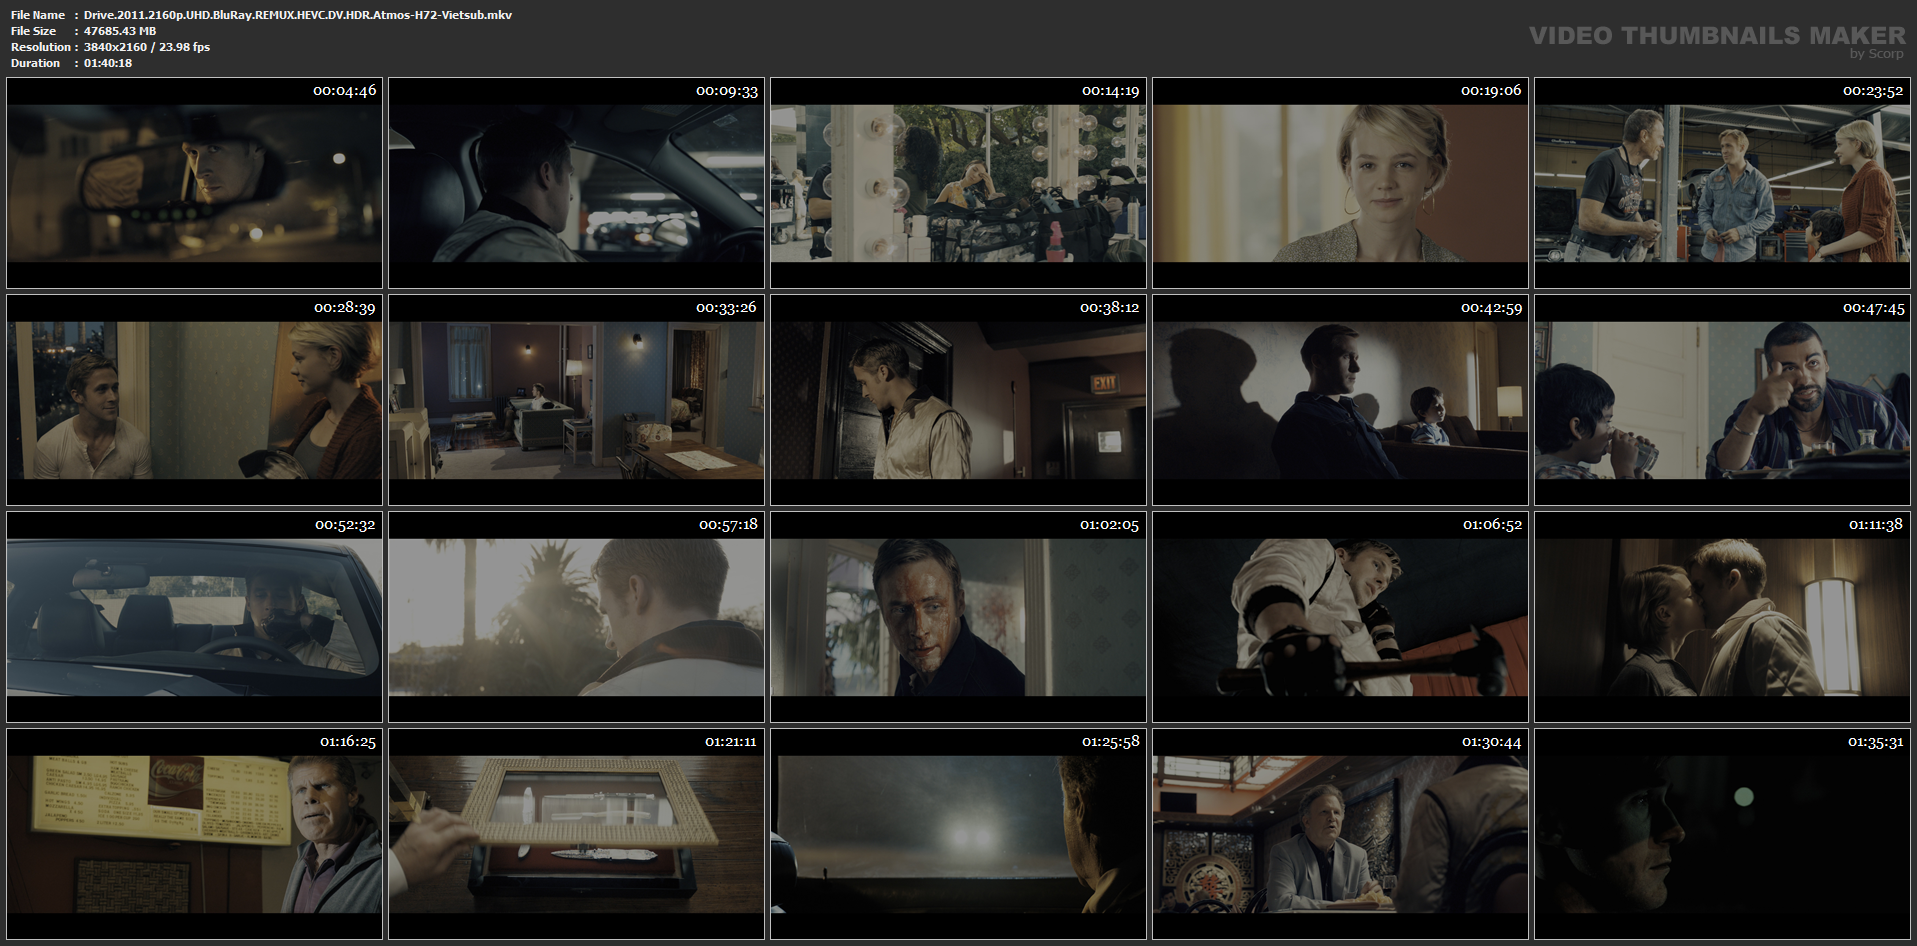Click the timestamp text 01:11:38
1917x946 pixels.
tap(1875, 525)
